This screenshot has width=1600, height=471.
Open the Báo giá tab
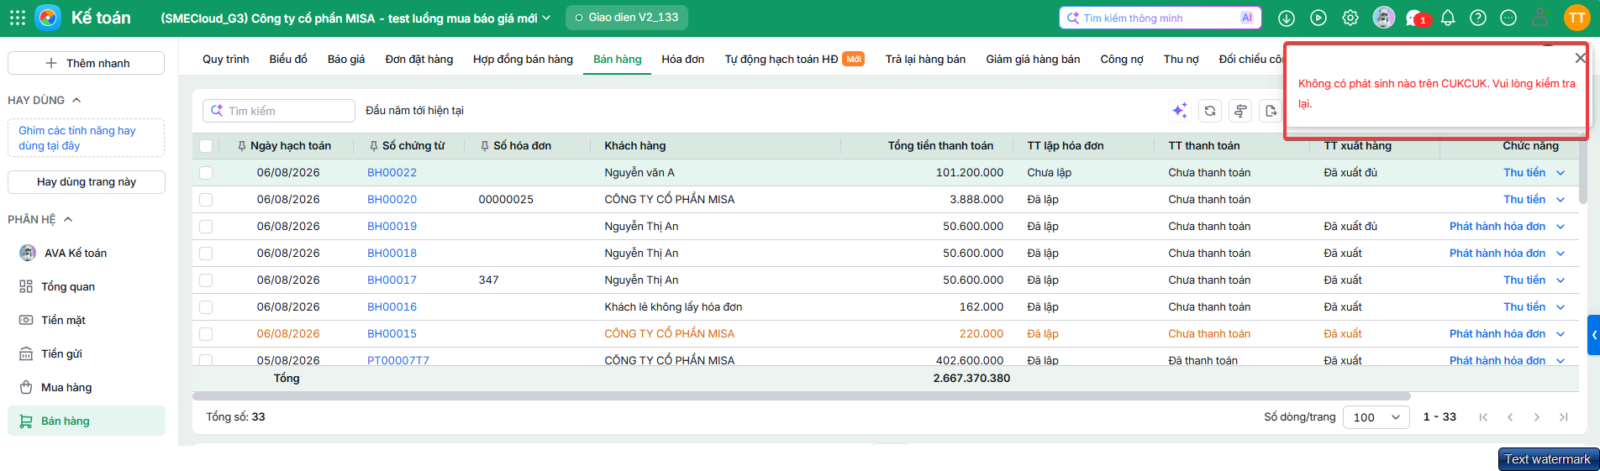click(346, 59)
